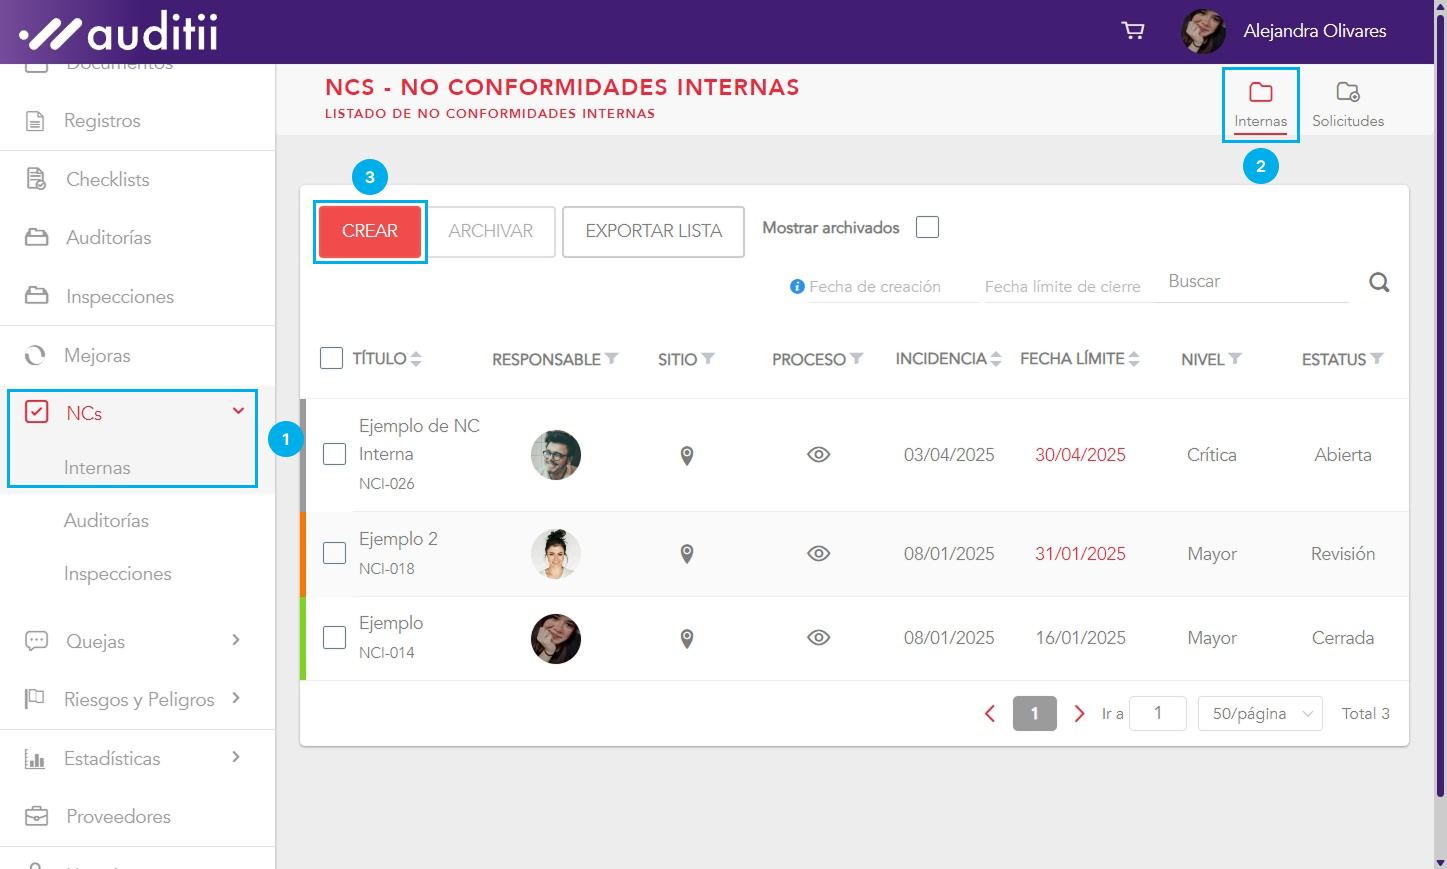Filter by Responsable funnel icon
Screen dimensions: 1447x869
(612, 359)
